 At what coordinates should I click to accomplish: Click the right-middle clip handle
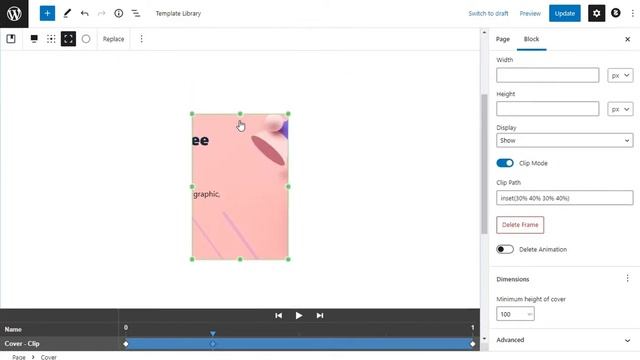pos(288,187)
